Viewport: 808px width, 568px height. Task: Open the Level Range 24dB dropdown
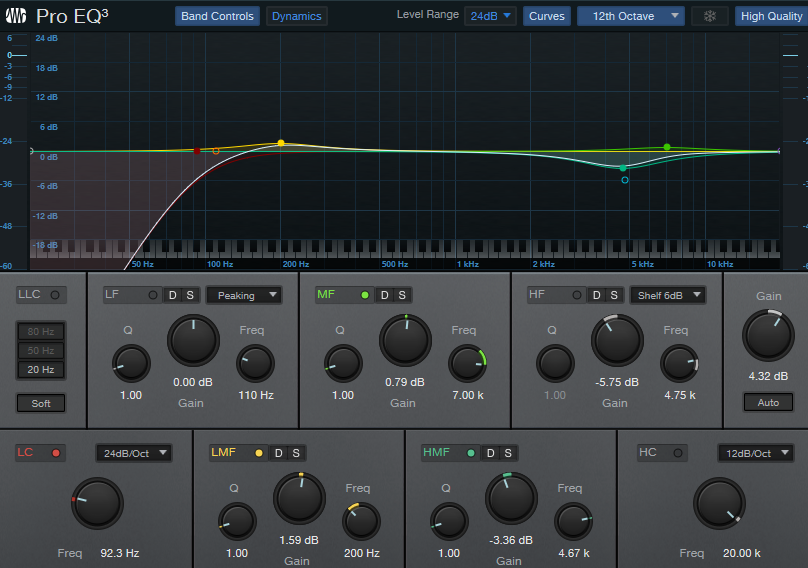490,16
